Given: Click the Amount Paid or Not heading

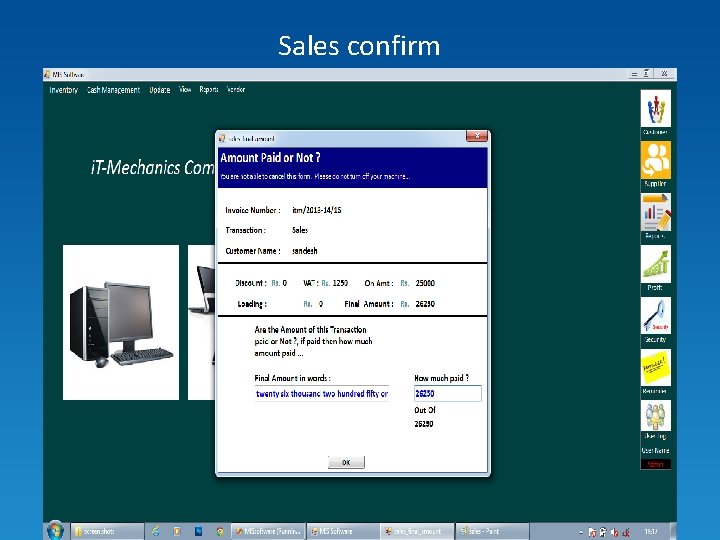Looking at the screenshot, I should click(270, 158).
